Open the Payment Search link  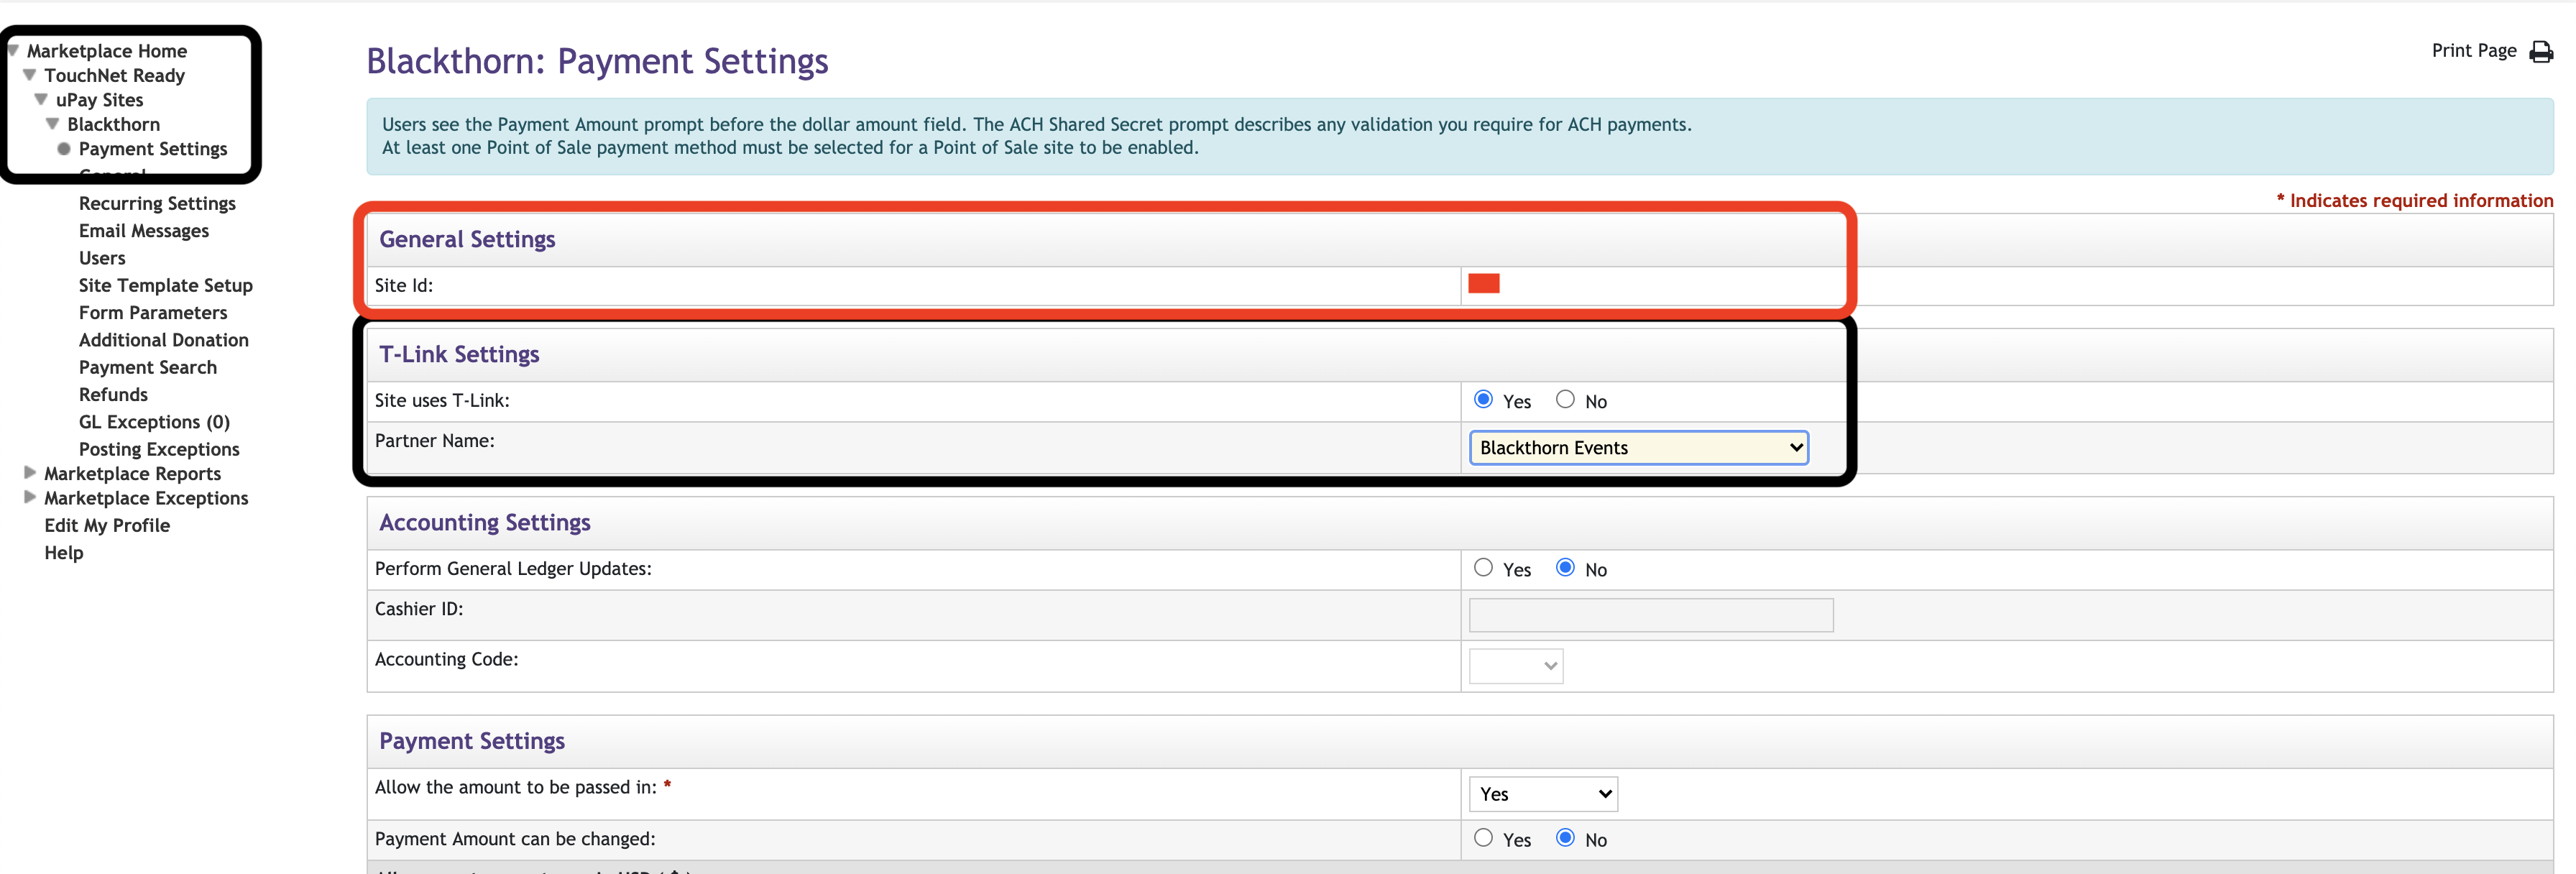[148, 368]
